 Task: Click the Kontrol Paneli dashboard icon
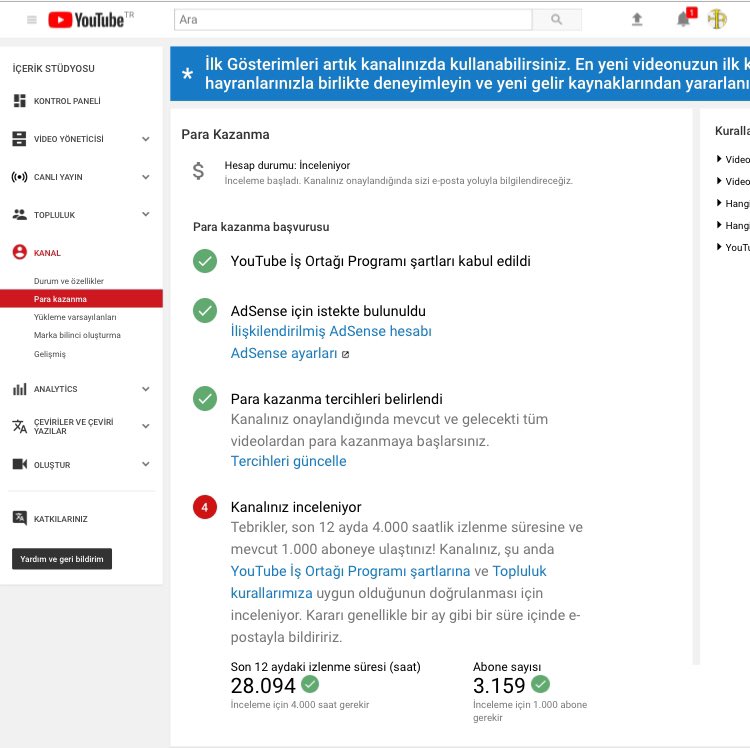click(x=20, y=101)
